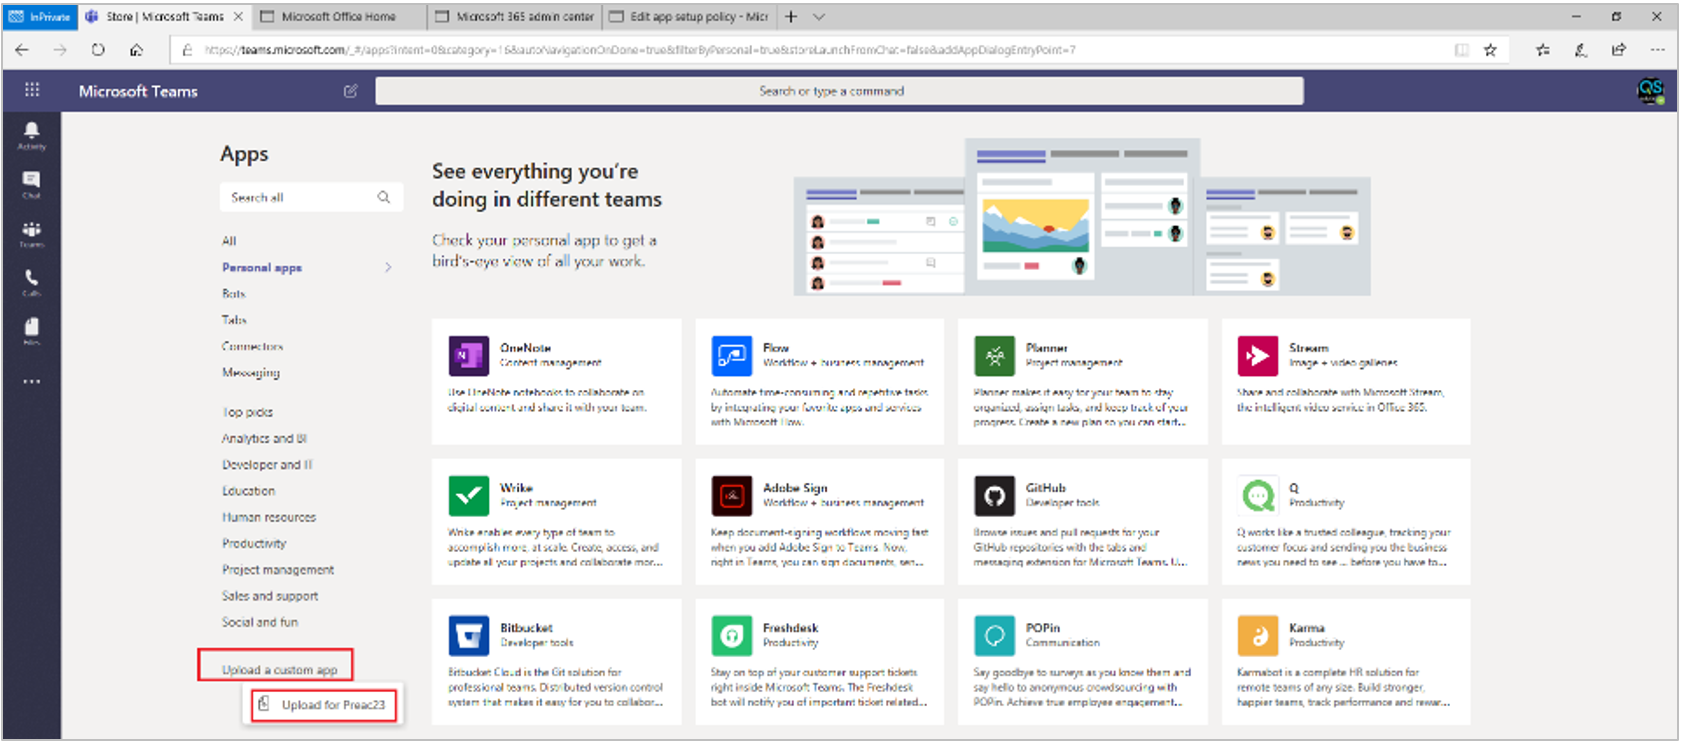Select the browser address bar URL
The width and height of the screenshot is (1684, 748).
[x=640, y=50]
